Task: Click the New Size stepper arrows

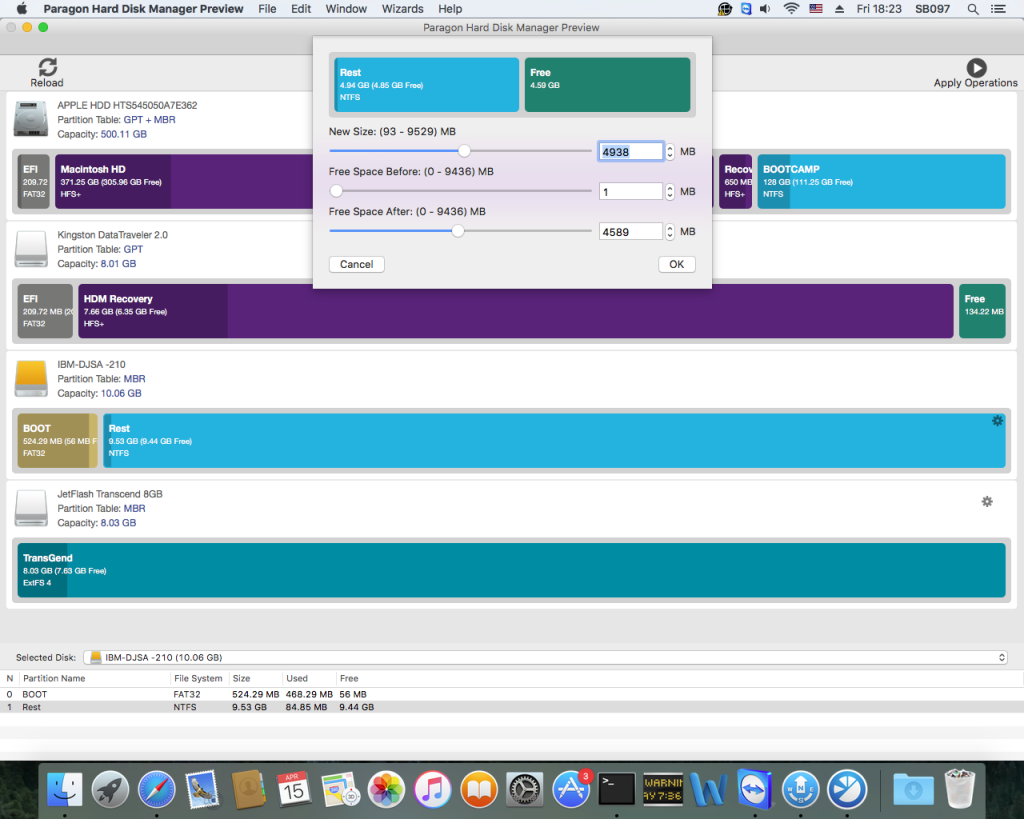Action: click(x=669, y=152)
